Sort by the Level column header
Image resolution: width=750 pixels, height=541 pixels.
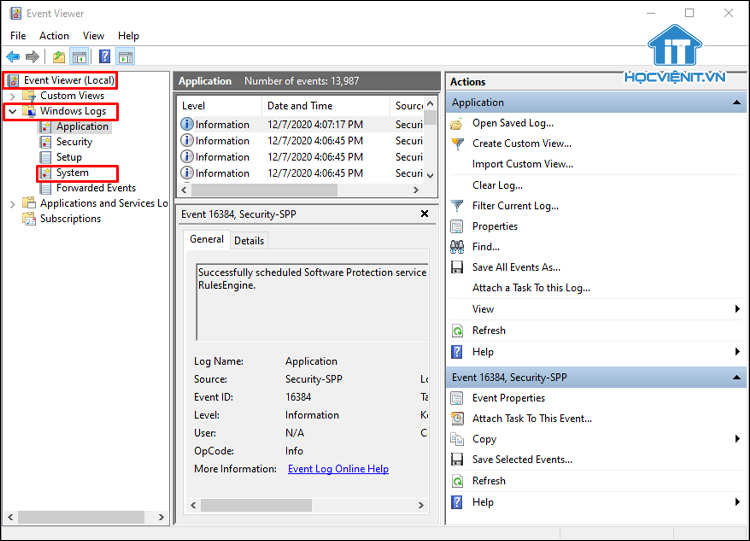pos(220,106)
